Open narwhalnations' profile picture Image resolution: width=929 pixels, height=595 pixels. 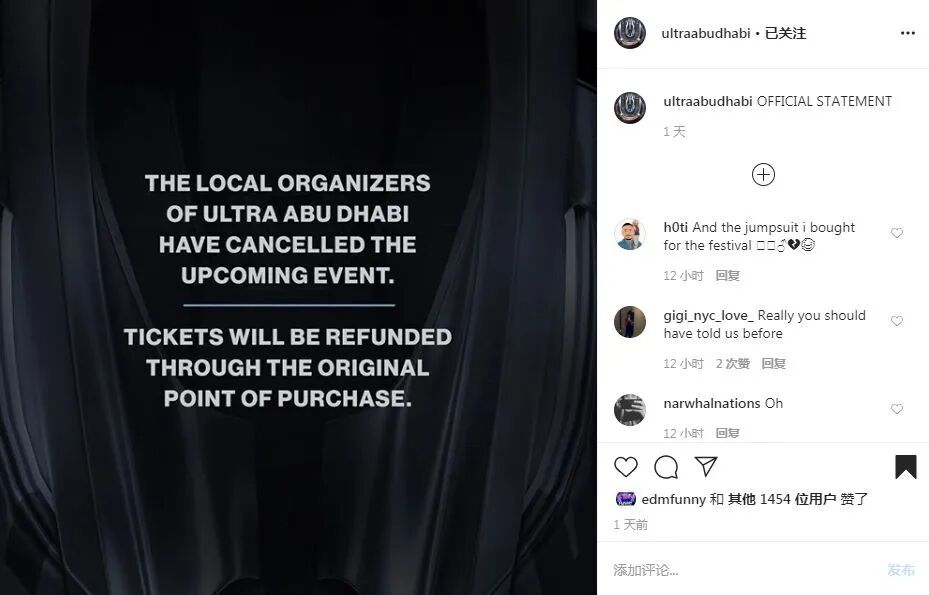pos(630,410)
